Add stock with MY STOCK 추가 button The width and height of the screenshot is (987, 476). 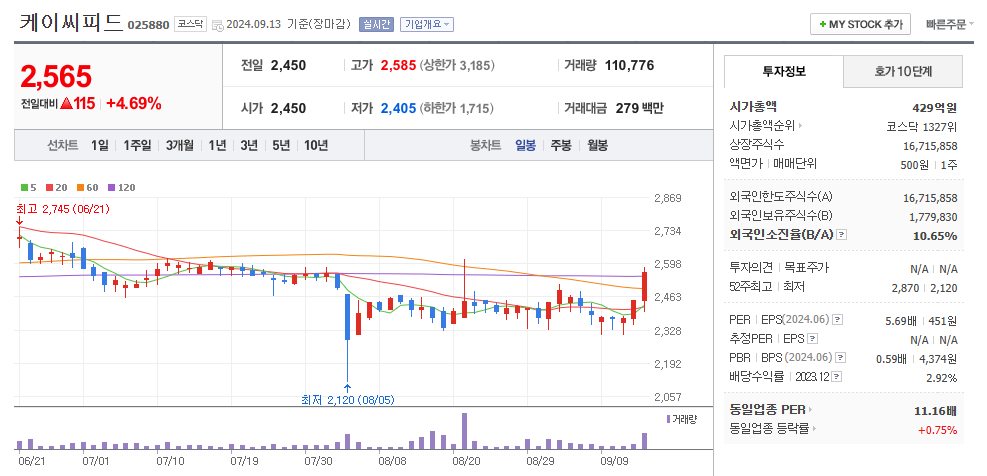(x=860, y=25)
